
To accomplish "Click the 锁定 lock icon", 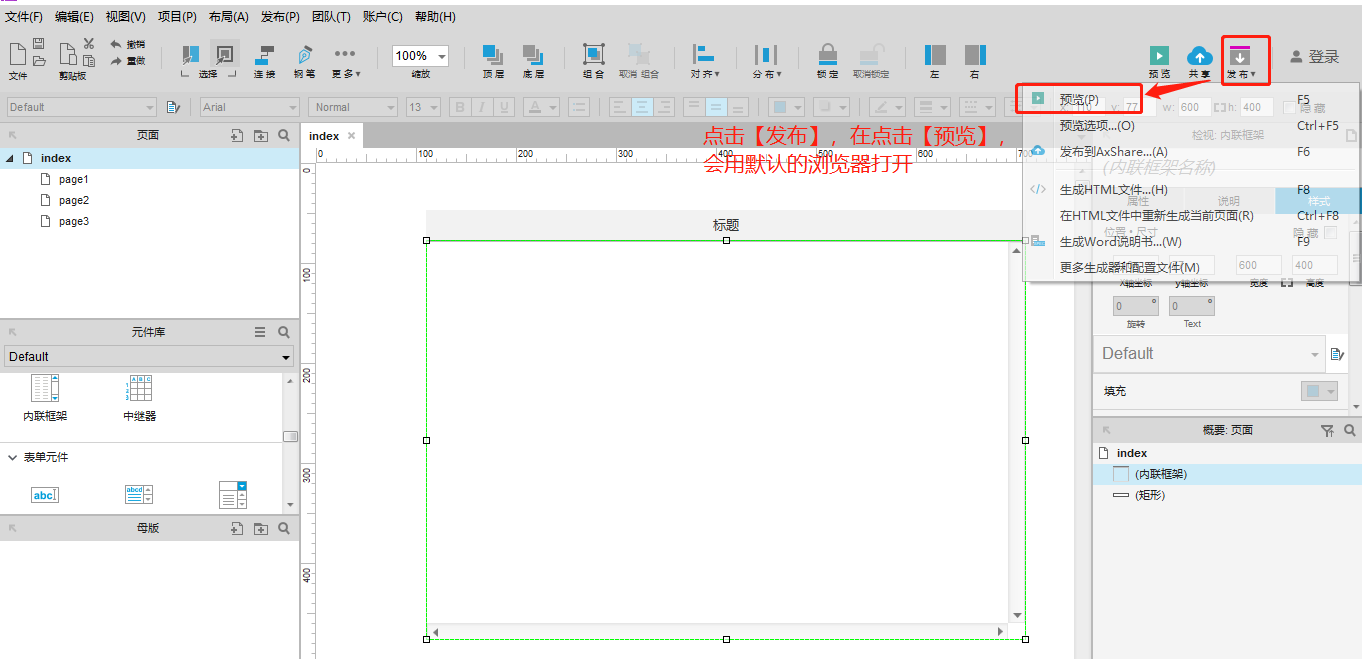I will pos(828,55).
